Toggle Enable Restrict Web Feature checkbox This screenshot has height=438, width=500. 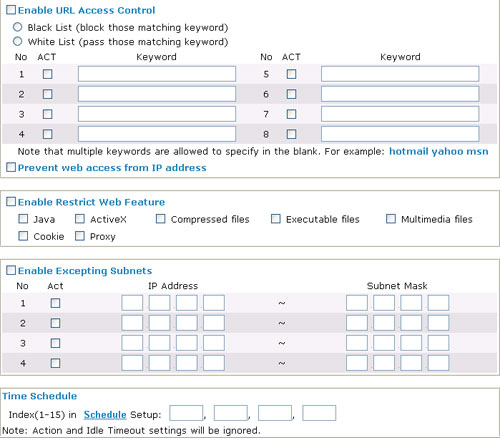11,201
